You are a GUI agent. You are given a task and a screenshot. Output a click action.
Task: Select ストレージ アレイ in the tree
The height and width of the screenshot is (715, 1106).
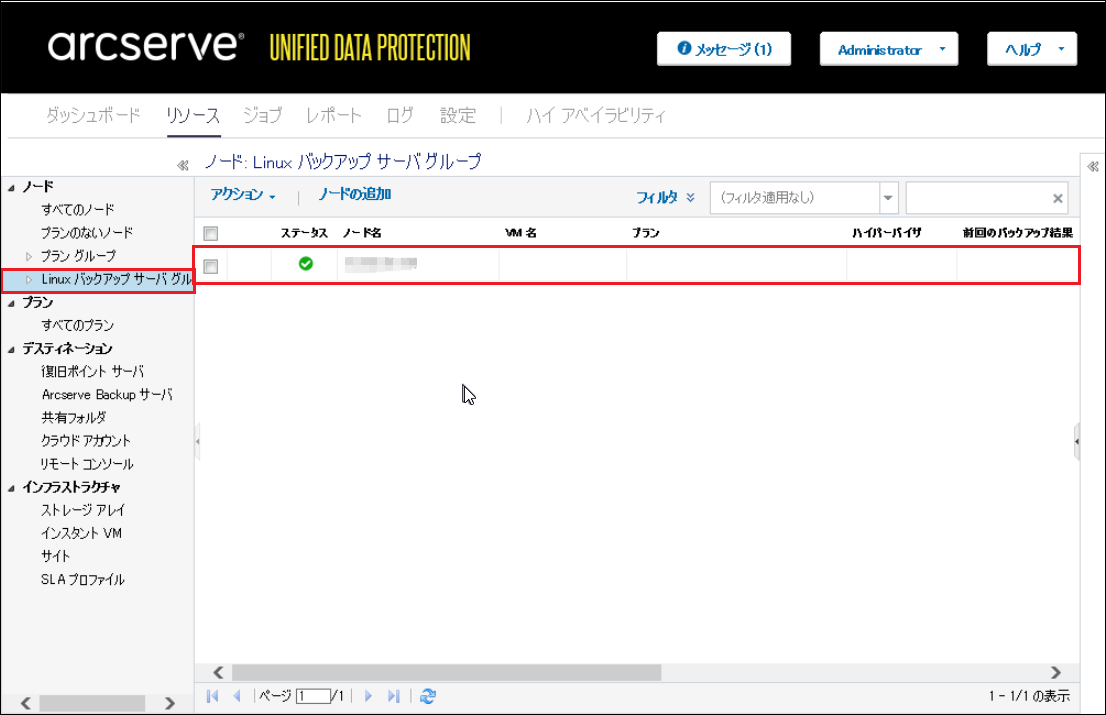tap(83, 510)
